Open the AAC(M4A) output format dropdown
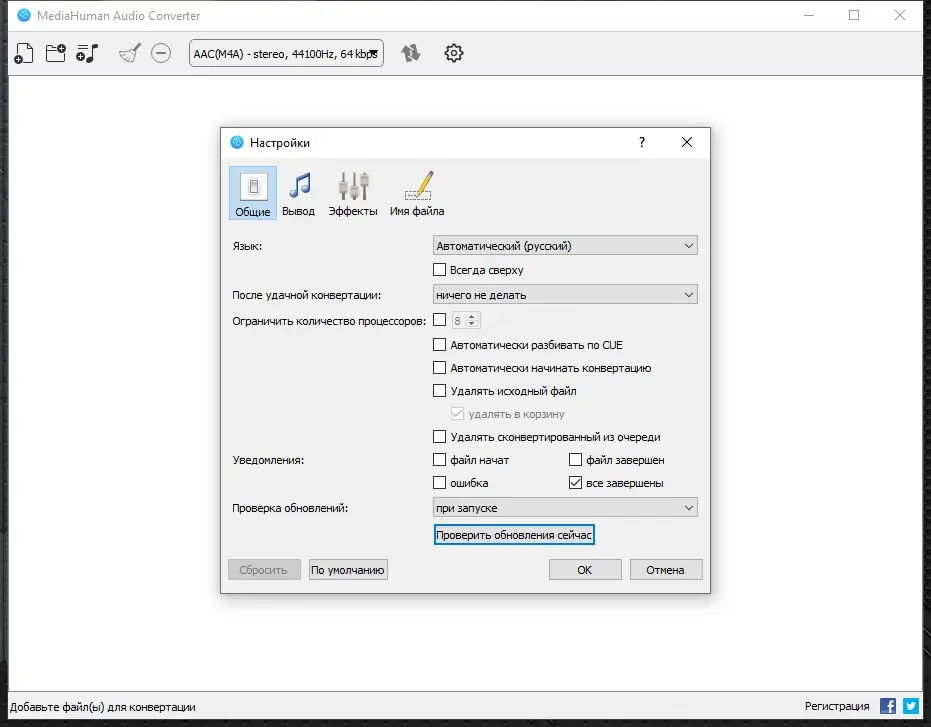This screenshot has height=727, width=931. 286,53
